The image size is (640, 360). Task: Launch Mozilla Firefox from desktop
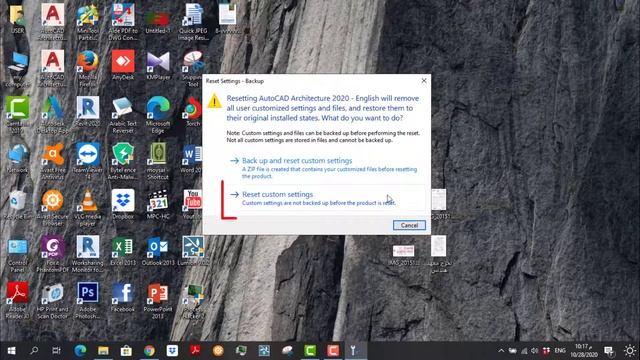pos(87,69)
